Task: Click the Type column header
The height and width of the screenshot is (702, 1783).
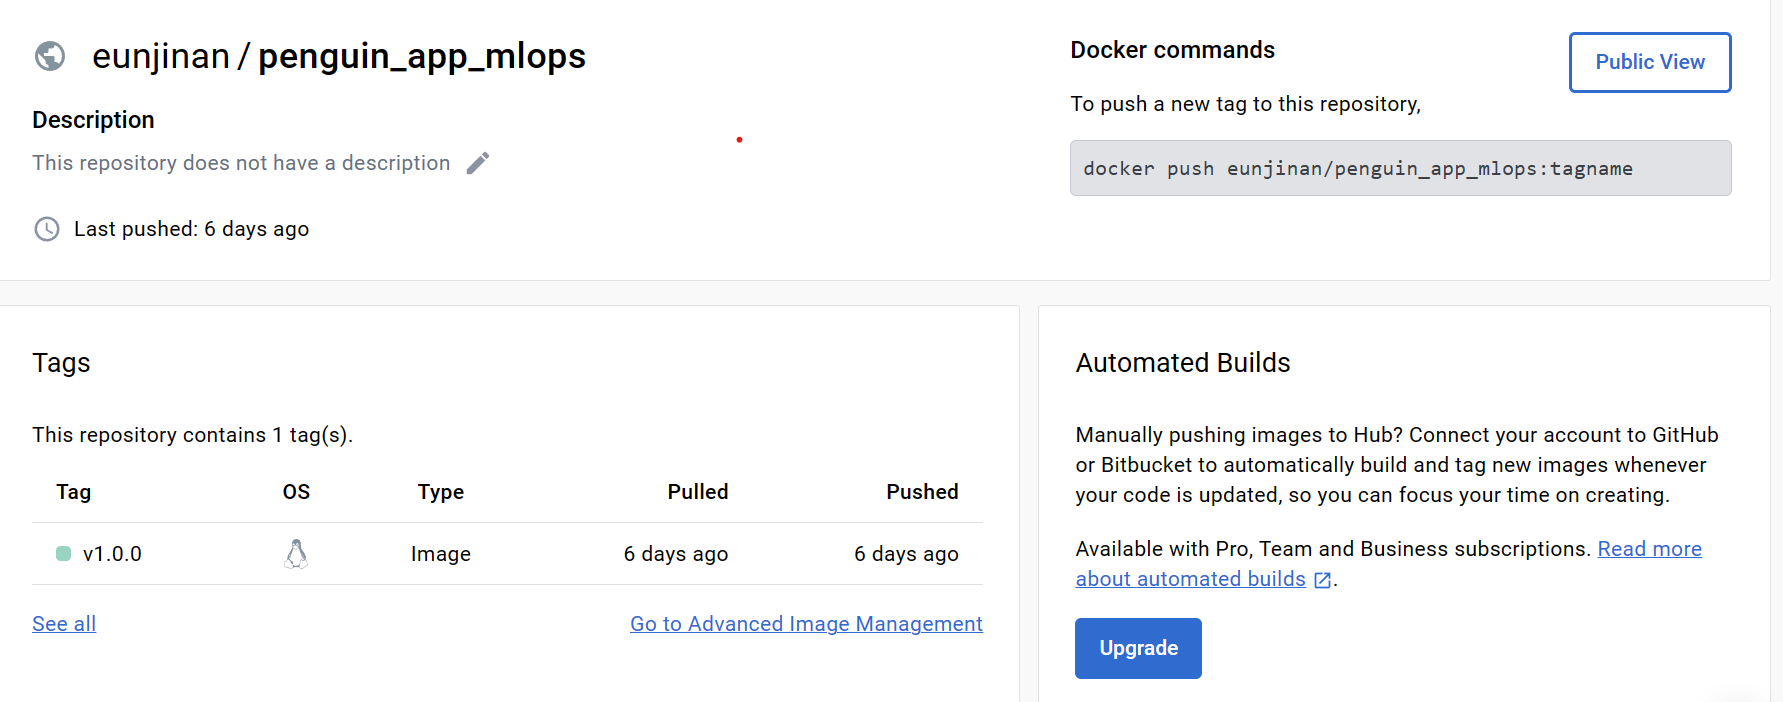Action: point(441,492)
